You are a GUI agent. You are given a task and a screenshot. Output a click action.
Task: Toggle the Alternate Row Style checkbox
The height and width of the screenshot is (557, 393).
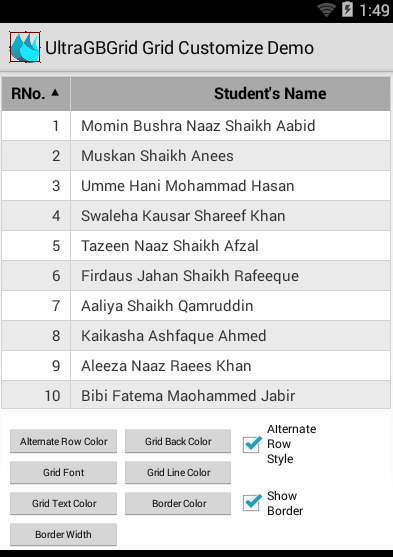pyautogui.click(x=252, y=444)
